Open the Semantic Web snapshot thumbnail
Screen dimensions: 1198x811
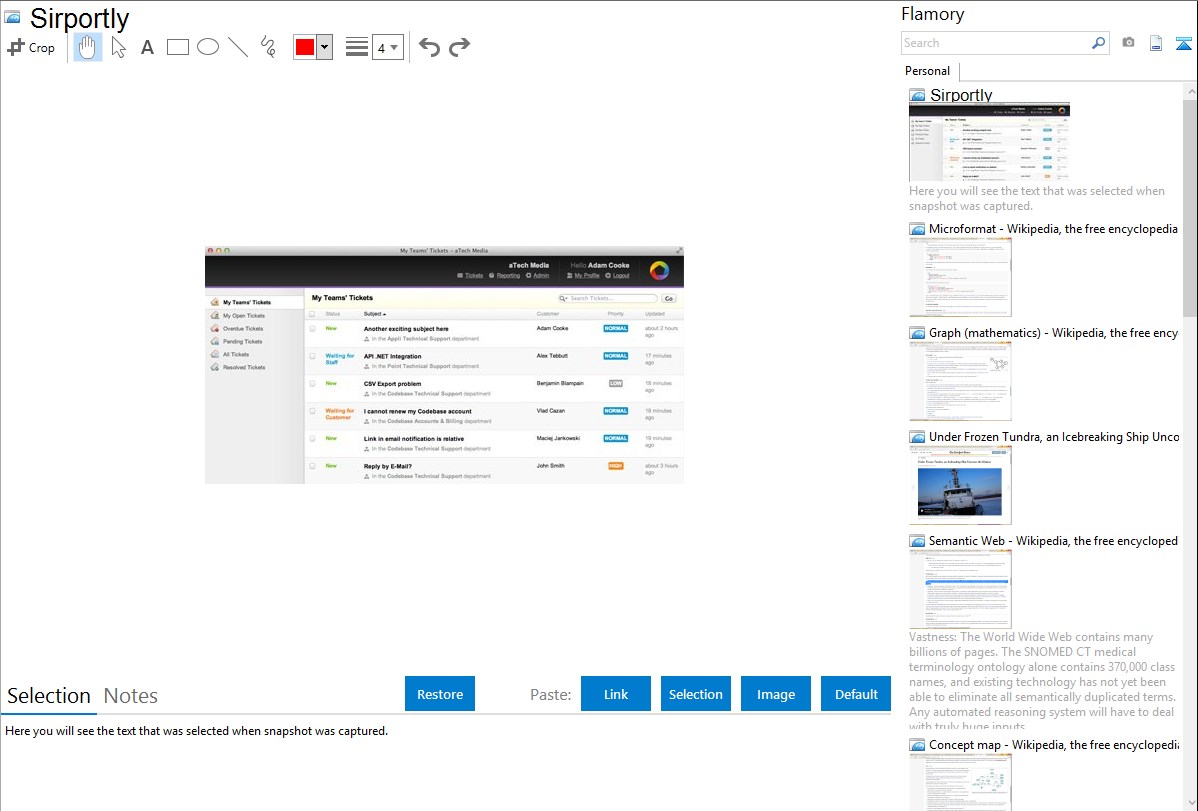pos(960,589)
